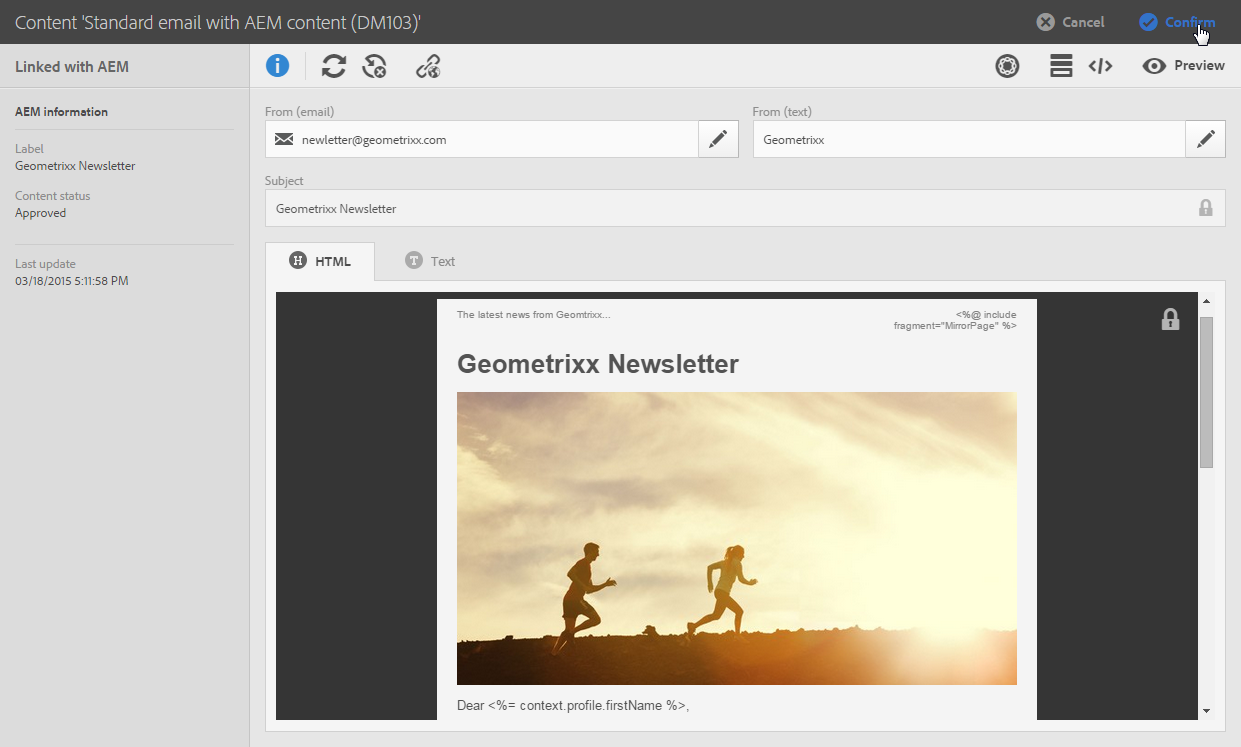Screen dimensions: 1241x747
Task: Click the From email input field
Action: click(x=482, y=140)
